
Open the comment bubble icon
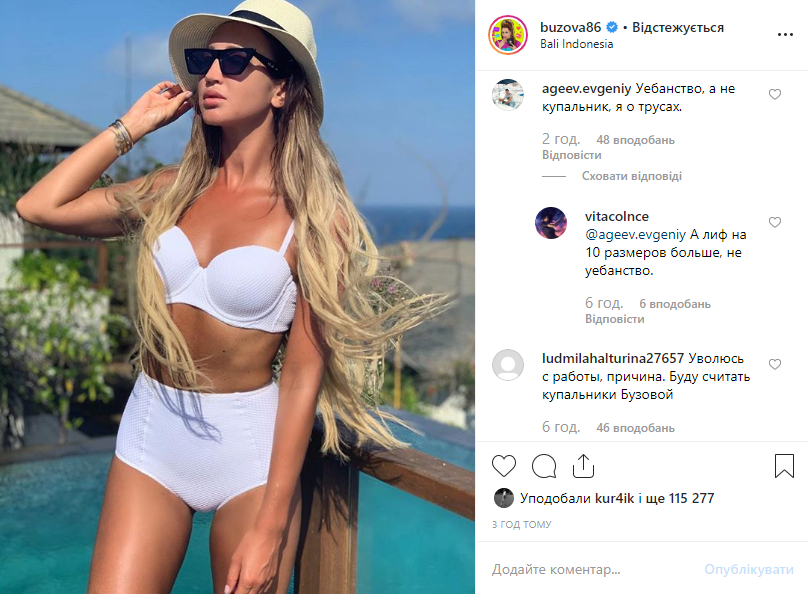click(544, 466)
